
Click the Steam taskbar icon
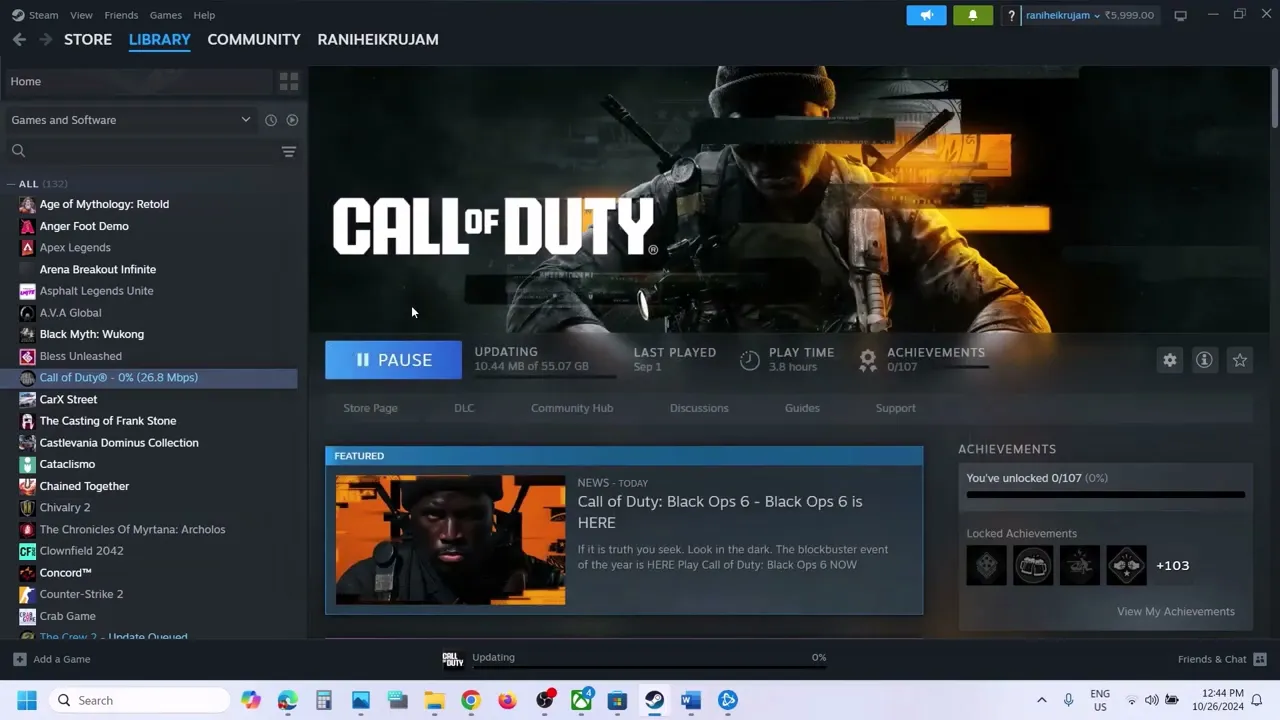coord(654,700)
